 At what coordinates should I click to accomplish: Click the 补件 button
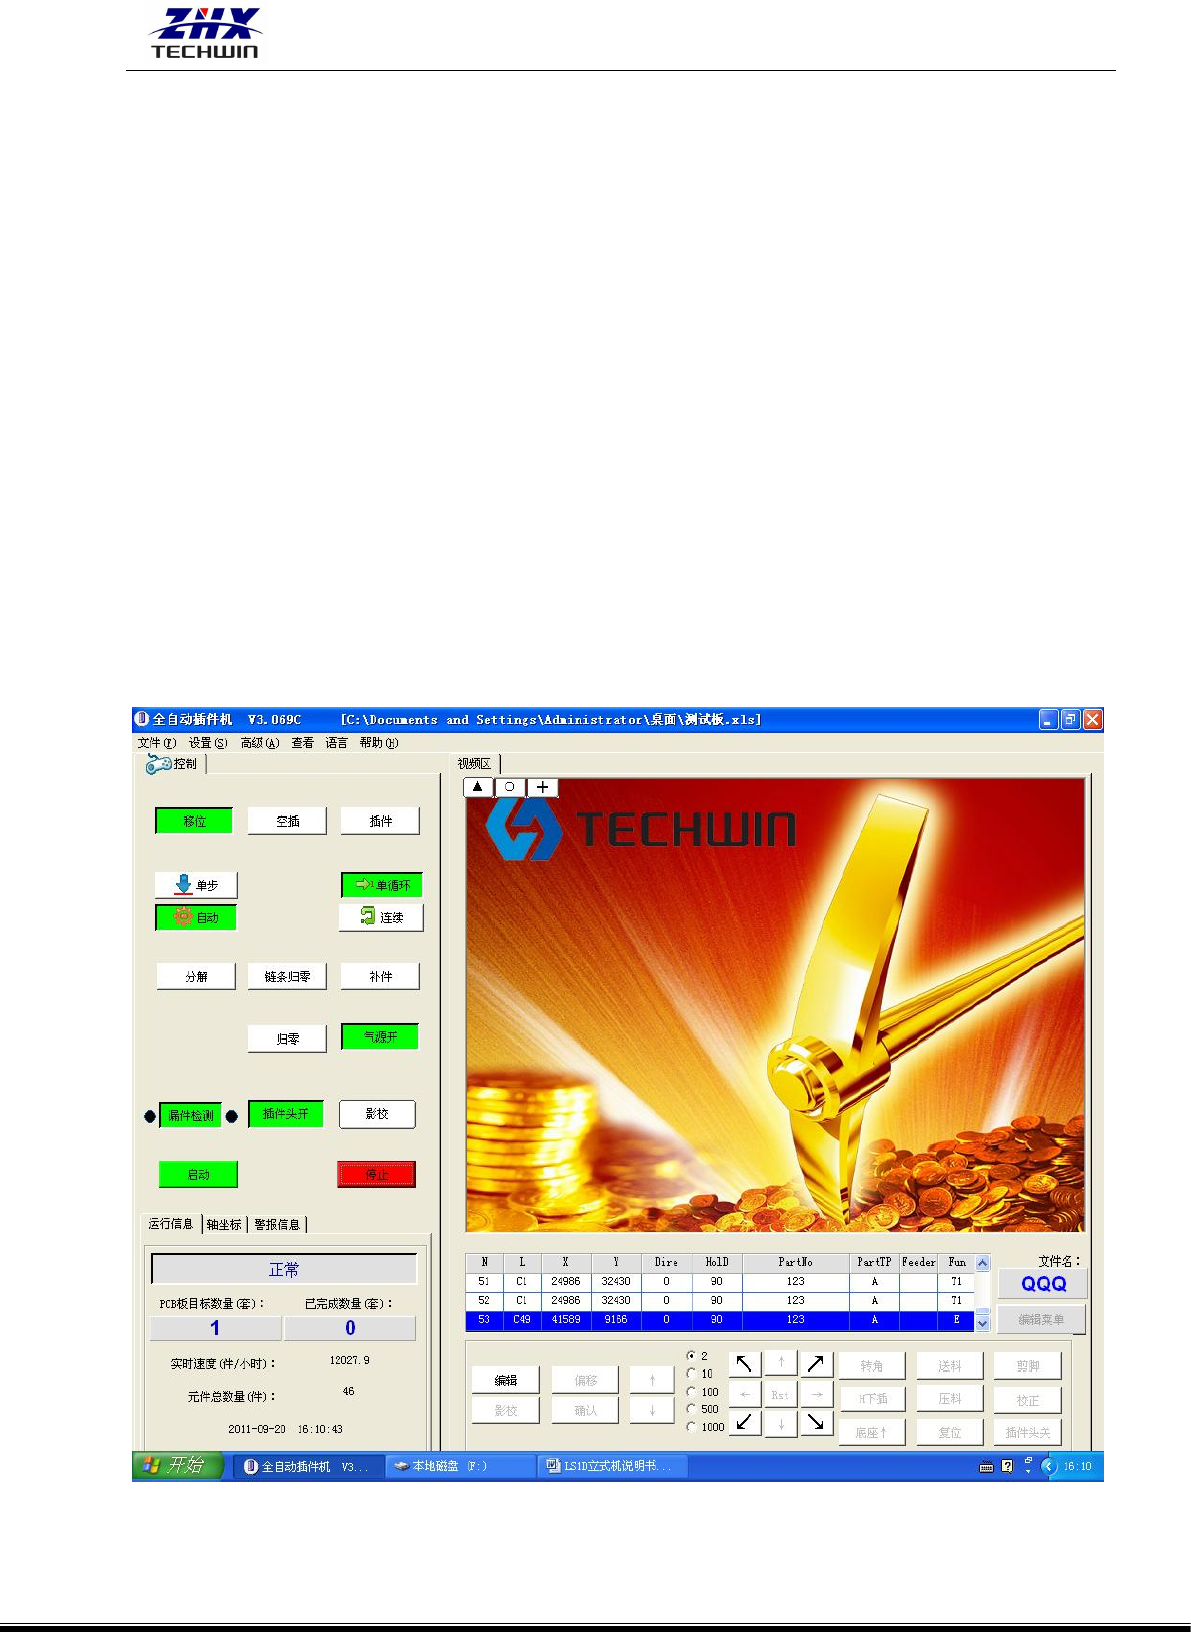380,976
